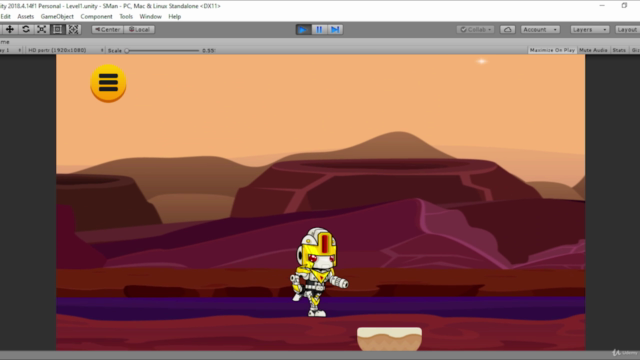Open the Layout dropdown
Viewport: 640px width, 360px height.
(x=627, y=29)
